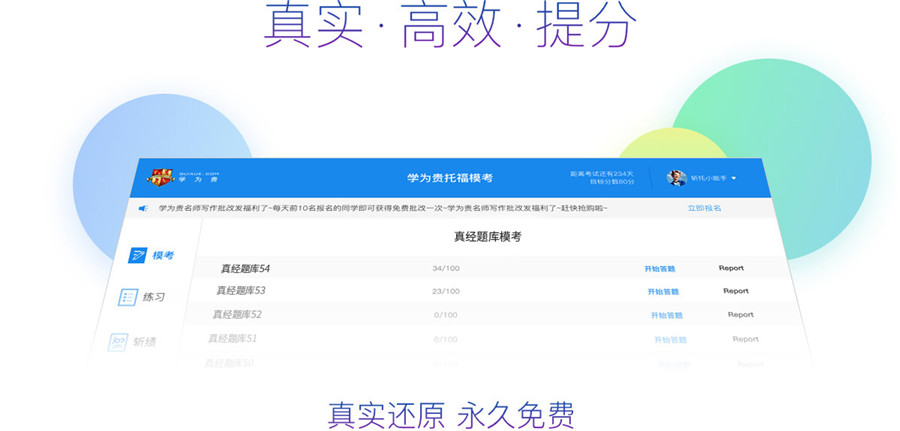Click 开始答题 for 真经题库52
Viewport: 900px width, 431px height.
point(667,315)
